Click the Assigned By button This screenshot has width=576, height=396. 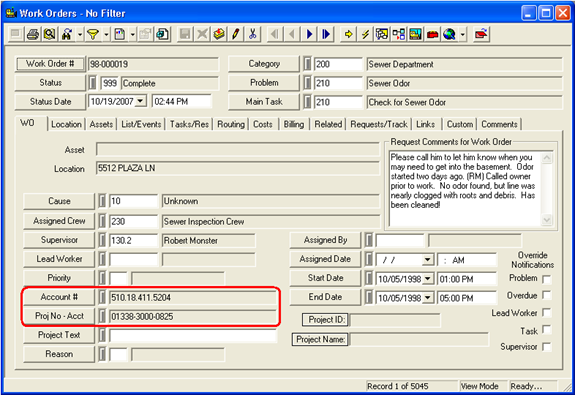pyautogui.click(x=325, y=240)
